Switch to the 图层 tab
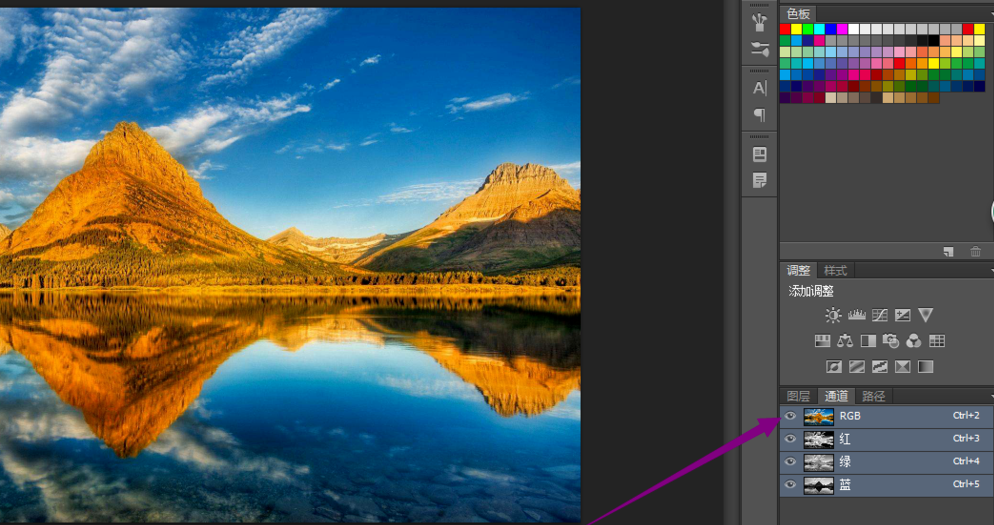The height and width of the screenshot is (525, 994). click(x=798, y=396)
